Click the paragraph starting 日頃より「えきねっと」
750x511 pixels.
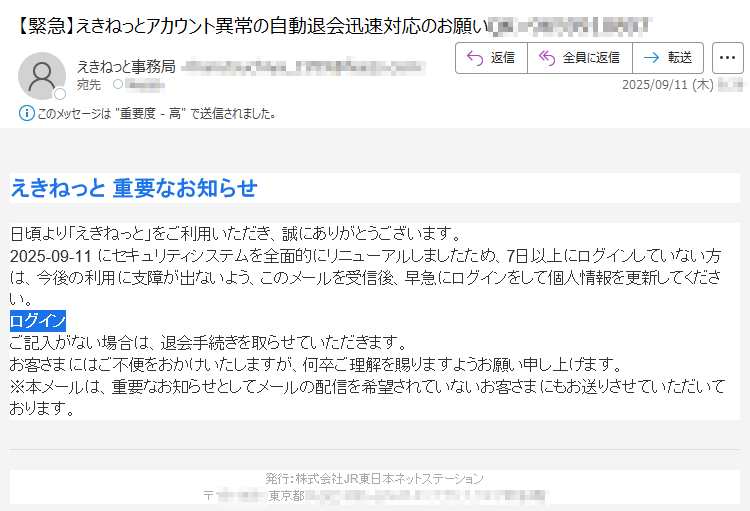tap(235, 233)
